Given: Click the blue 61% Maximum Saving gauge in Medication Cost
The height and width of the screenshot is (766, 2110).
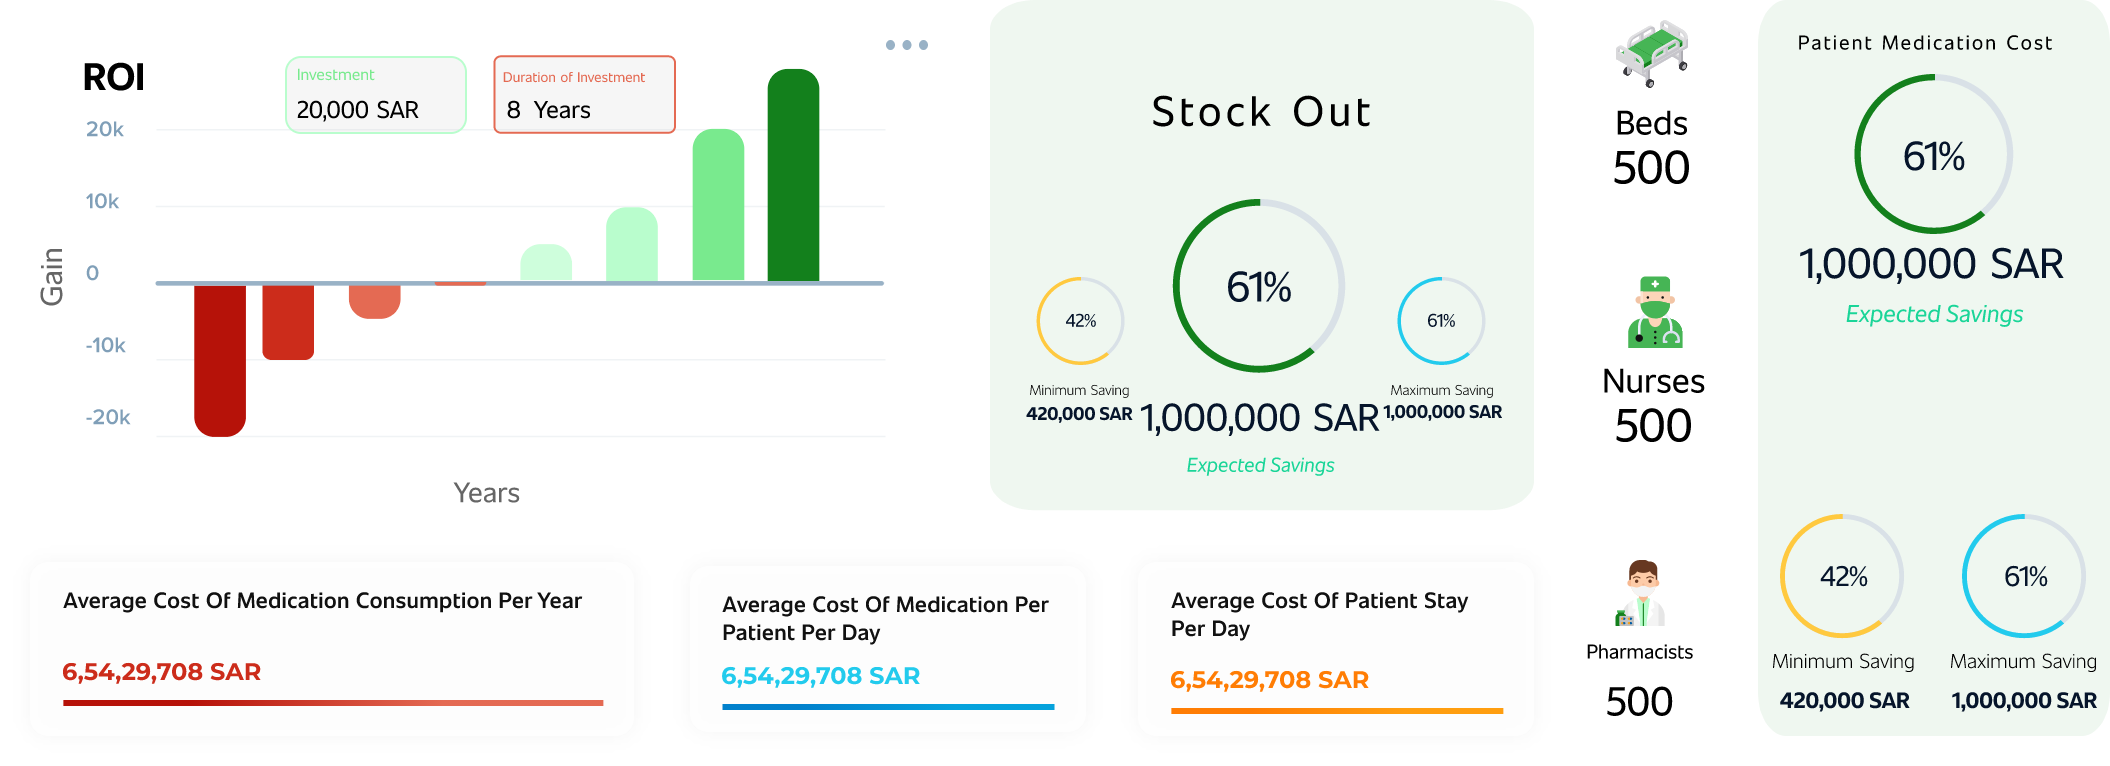Looking at the screenshot, I should pyautogui.click(x=2024, y=577).
